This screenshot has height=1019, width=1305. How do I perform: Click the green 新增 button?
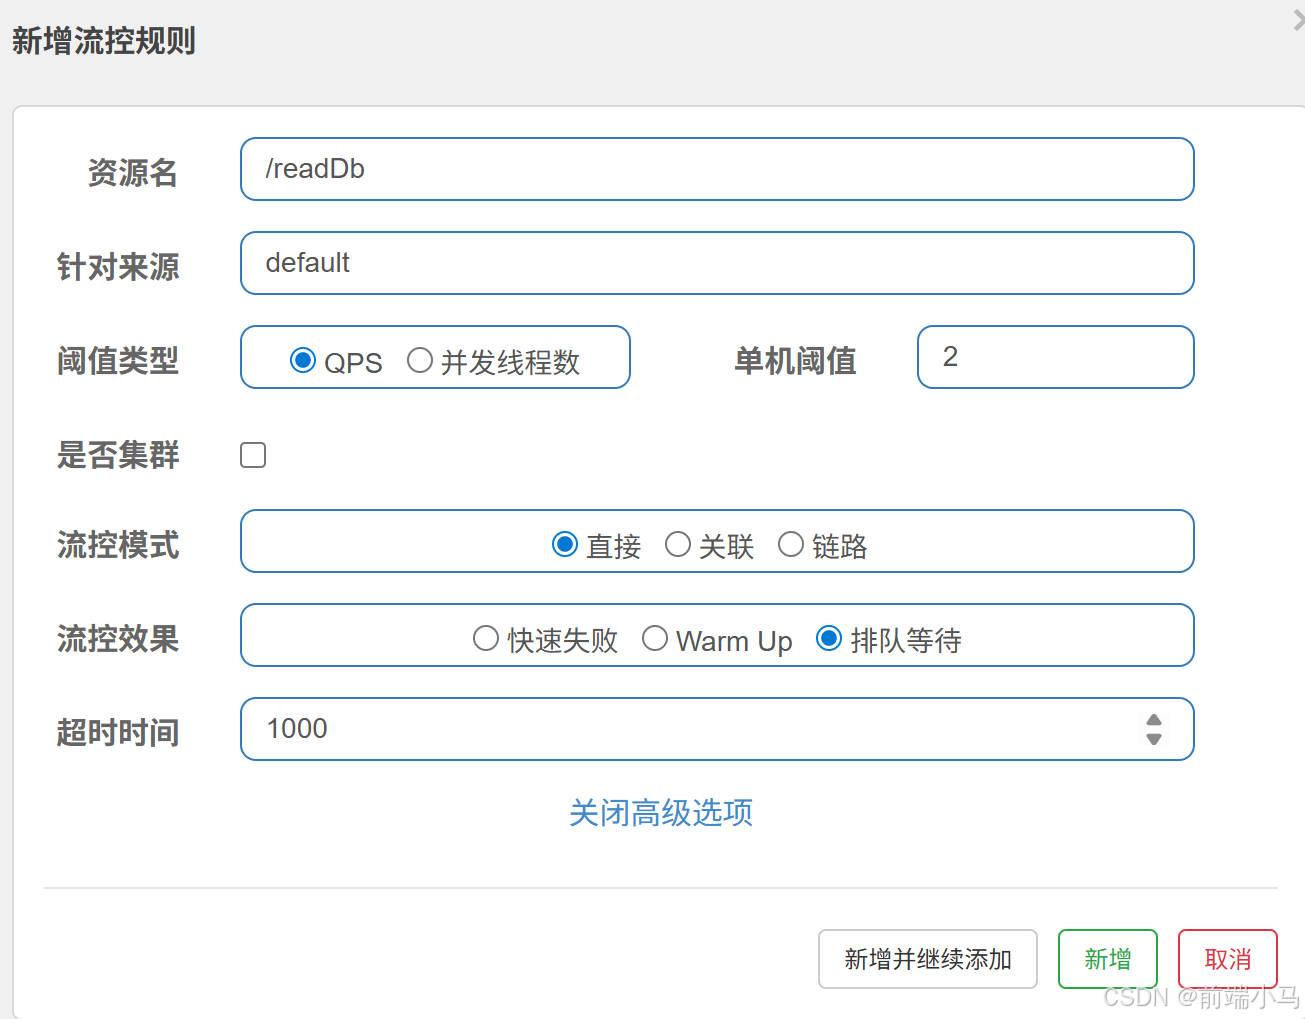pyautogui.click(x=1108, y=959)
